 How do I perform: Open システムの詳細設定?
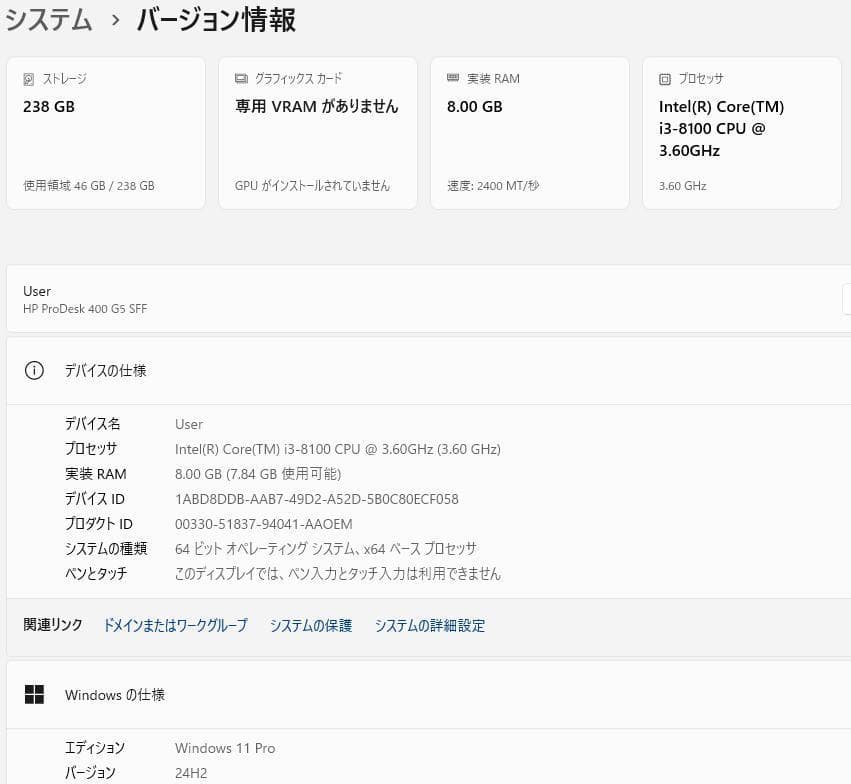pyautogui.click(x=429, y=625)
